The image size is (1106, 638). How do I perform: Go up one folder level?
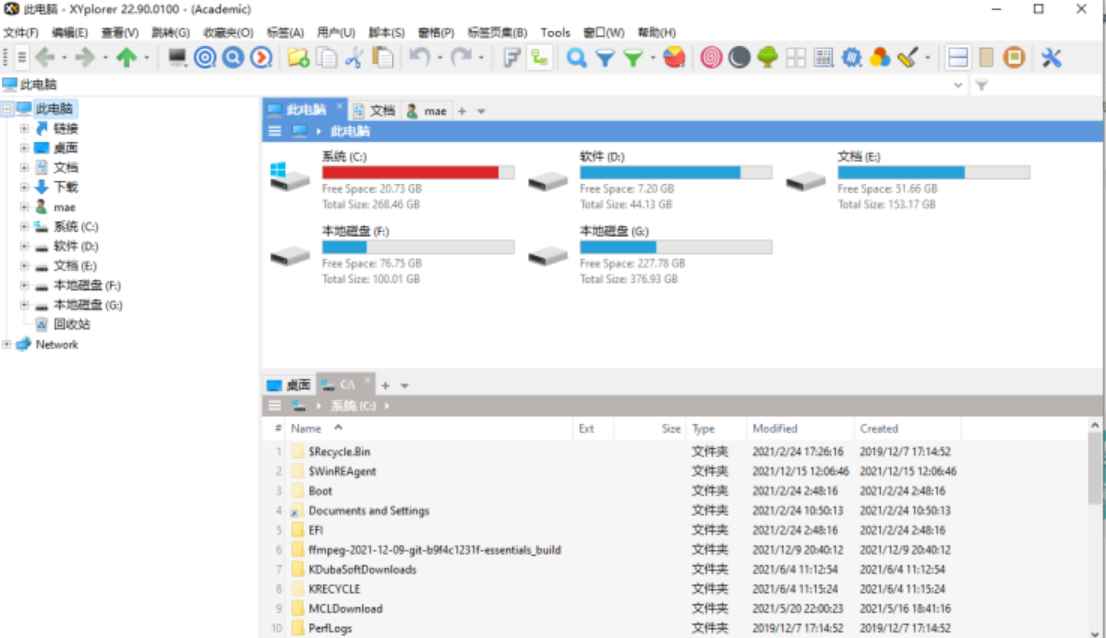(127, 57)
